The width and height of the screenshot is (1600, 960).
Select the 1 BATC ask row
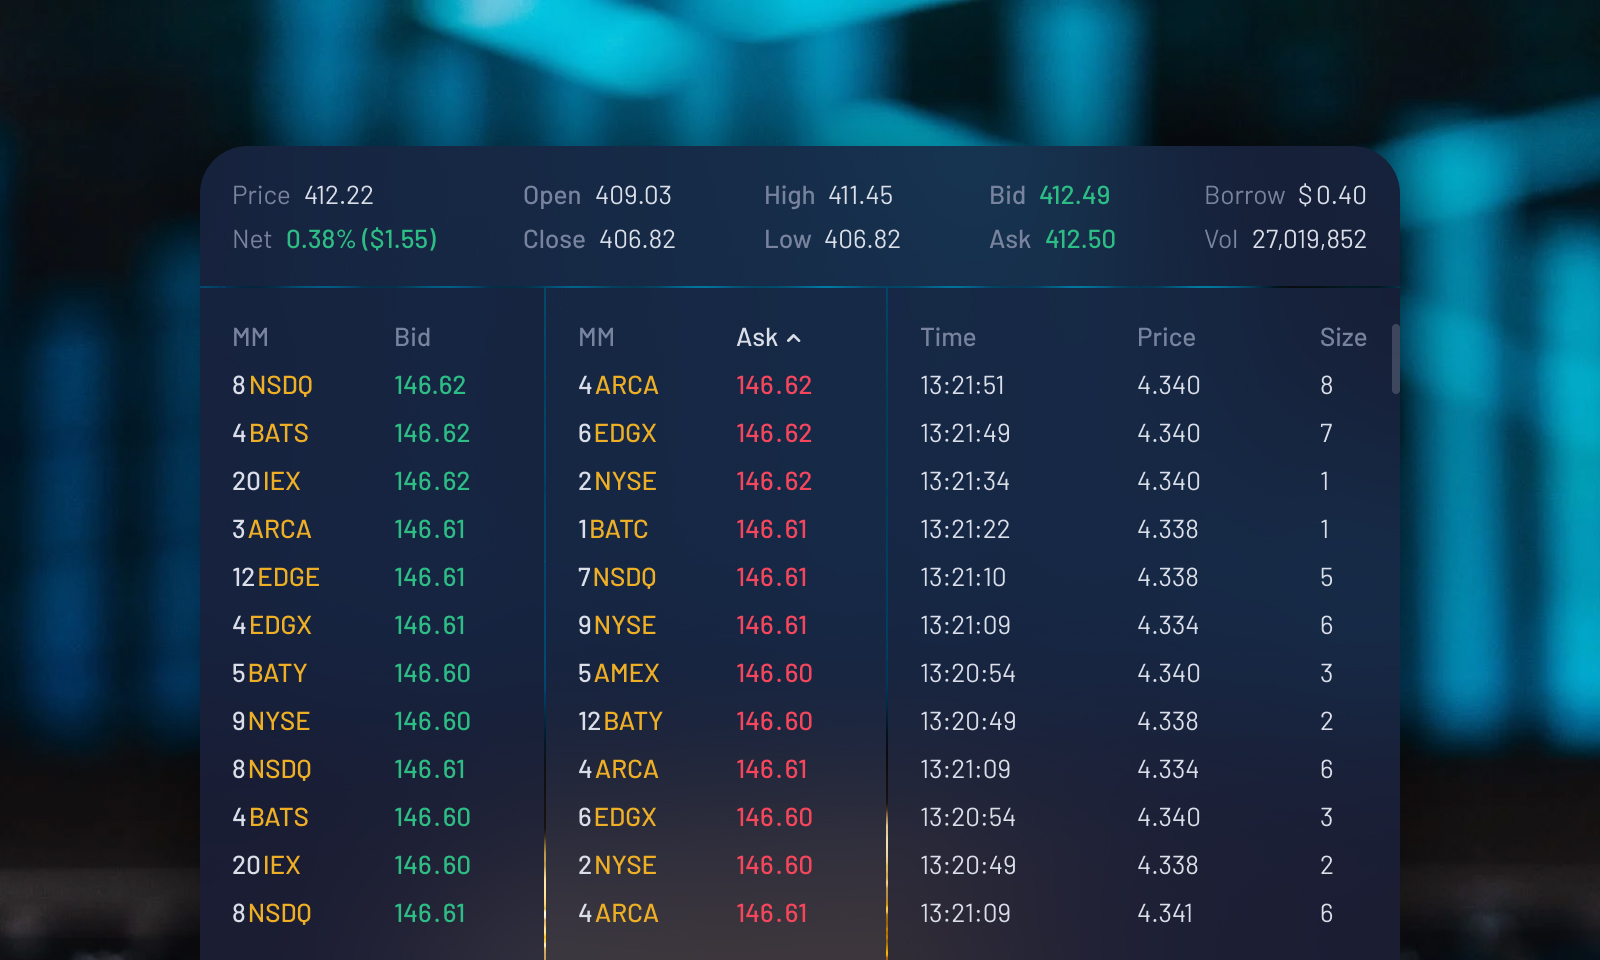pos(716,529)
